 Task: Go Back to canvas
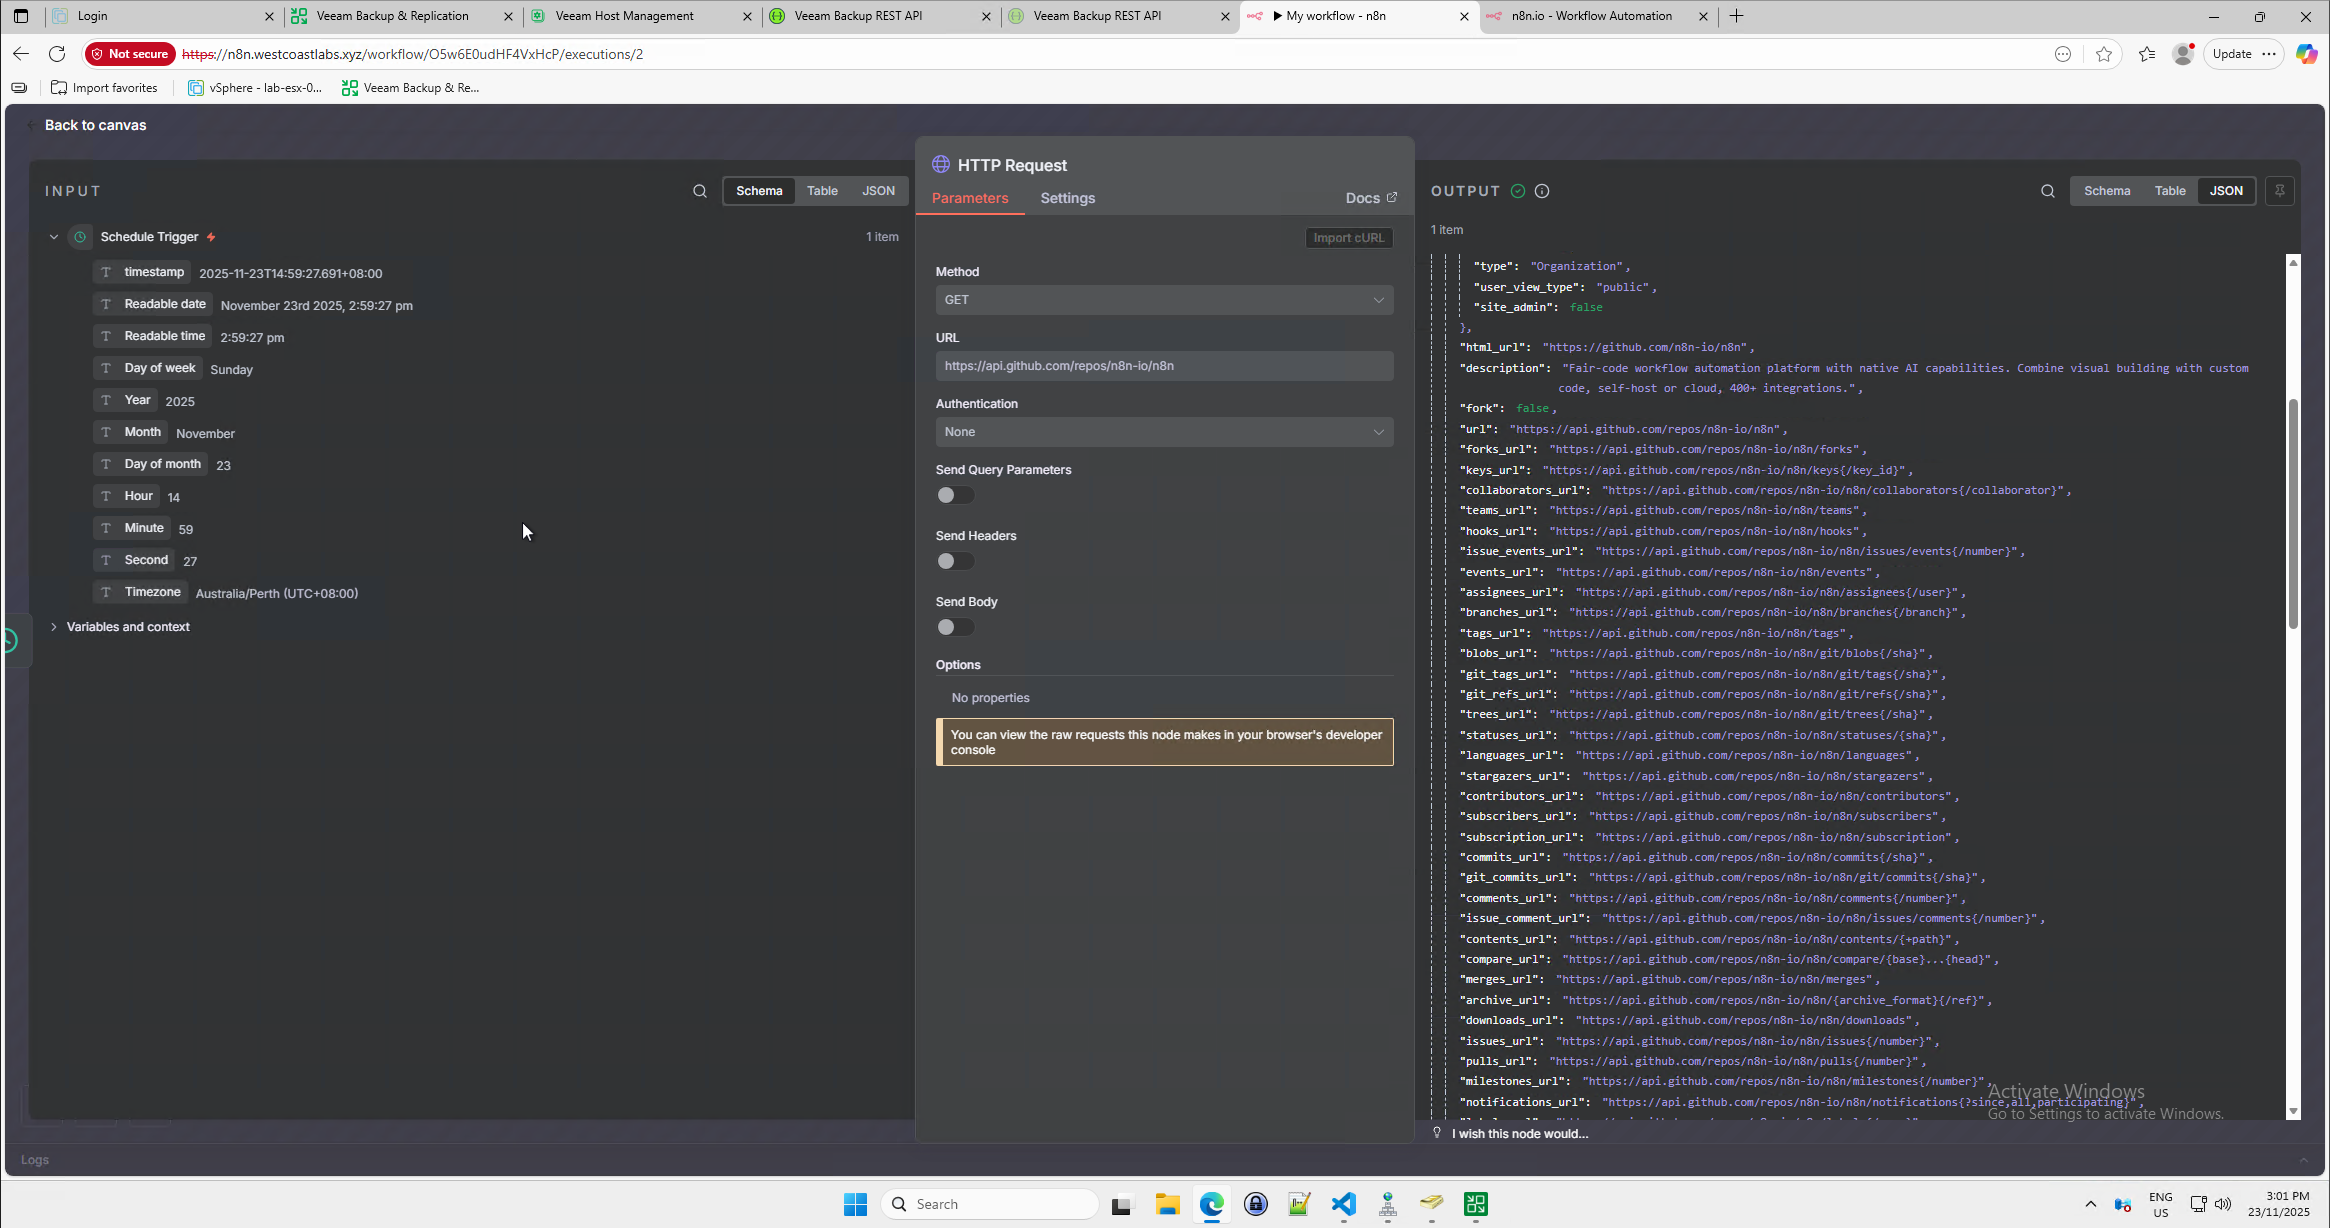coord(95,125)
